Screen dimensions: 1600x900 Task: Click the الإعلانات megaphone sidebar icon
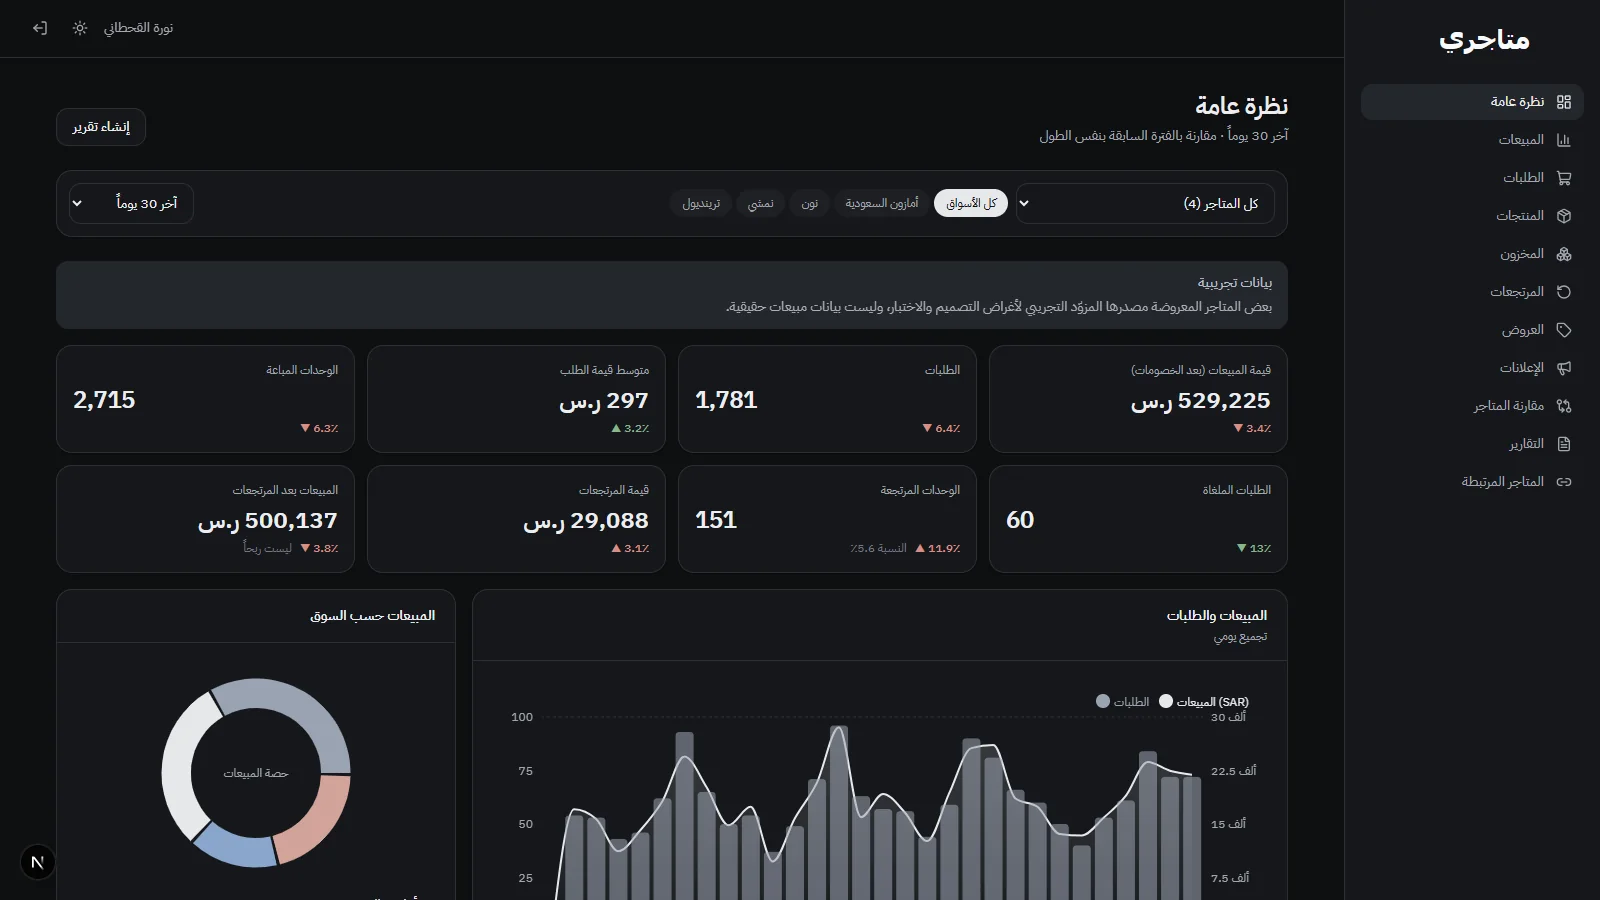(x=1564, y=368)
